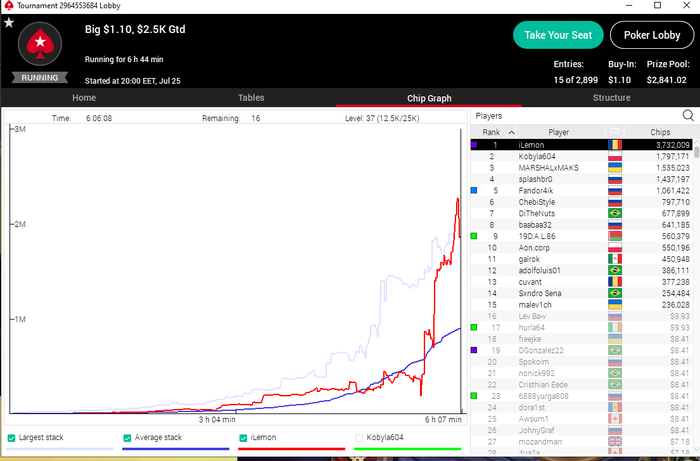Screen dimensions: 700x461
Task: Click MARSHALxMAKS's Ukrainian flag icon
Action: coord(615,168)
